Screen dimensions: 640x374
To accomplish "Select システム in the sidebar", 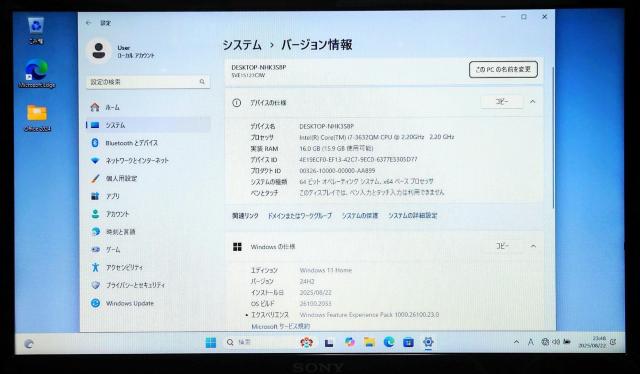I will click(148, 125).
